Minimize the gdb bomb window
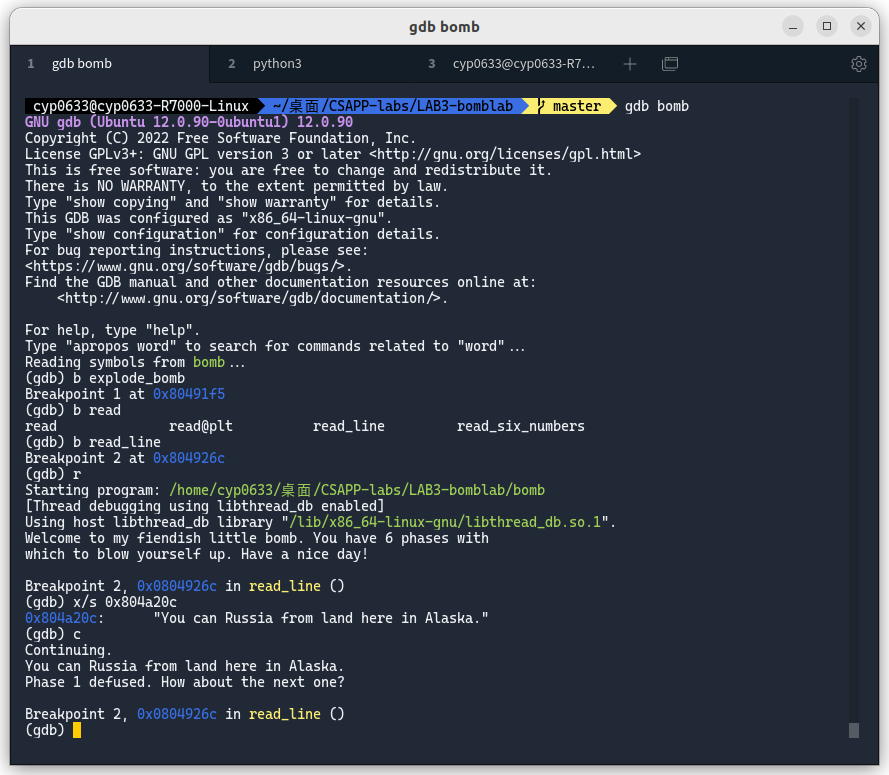The width and height of the screenshot is (889, 775). [x=793, y=27]
